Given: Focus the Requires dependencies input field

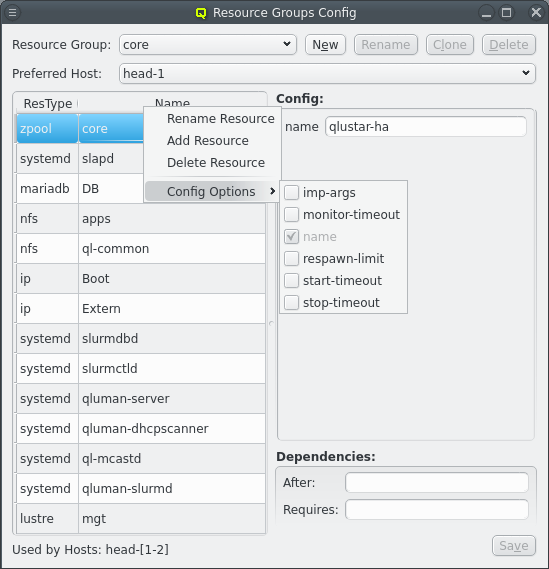Looking at the screenshot, I should click(x=437, y=509).
